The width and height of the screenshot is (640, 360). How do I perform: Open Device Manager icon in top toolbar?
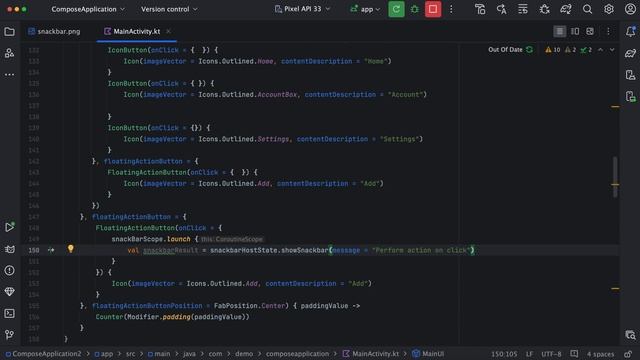[480, 9]
